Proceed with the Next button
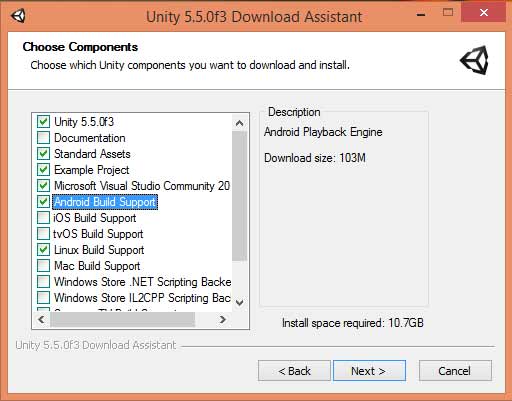Viewport: 512px width, 401px height. [369, 371]
